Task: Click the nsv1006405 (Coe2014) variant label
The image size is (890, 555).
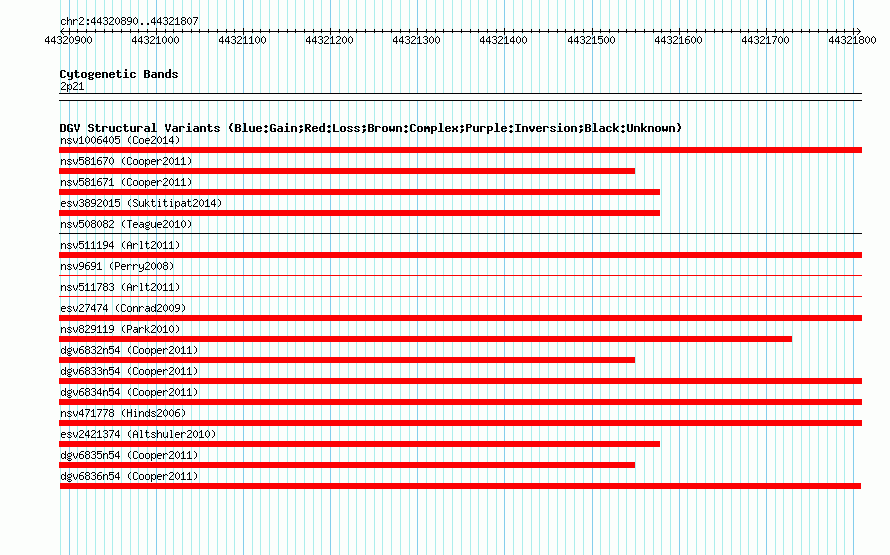Action: pyautogui.click(x=120, y=140)
